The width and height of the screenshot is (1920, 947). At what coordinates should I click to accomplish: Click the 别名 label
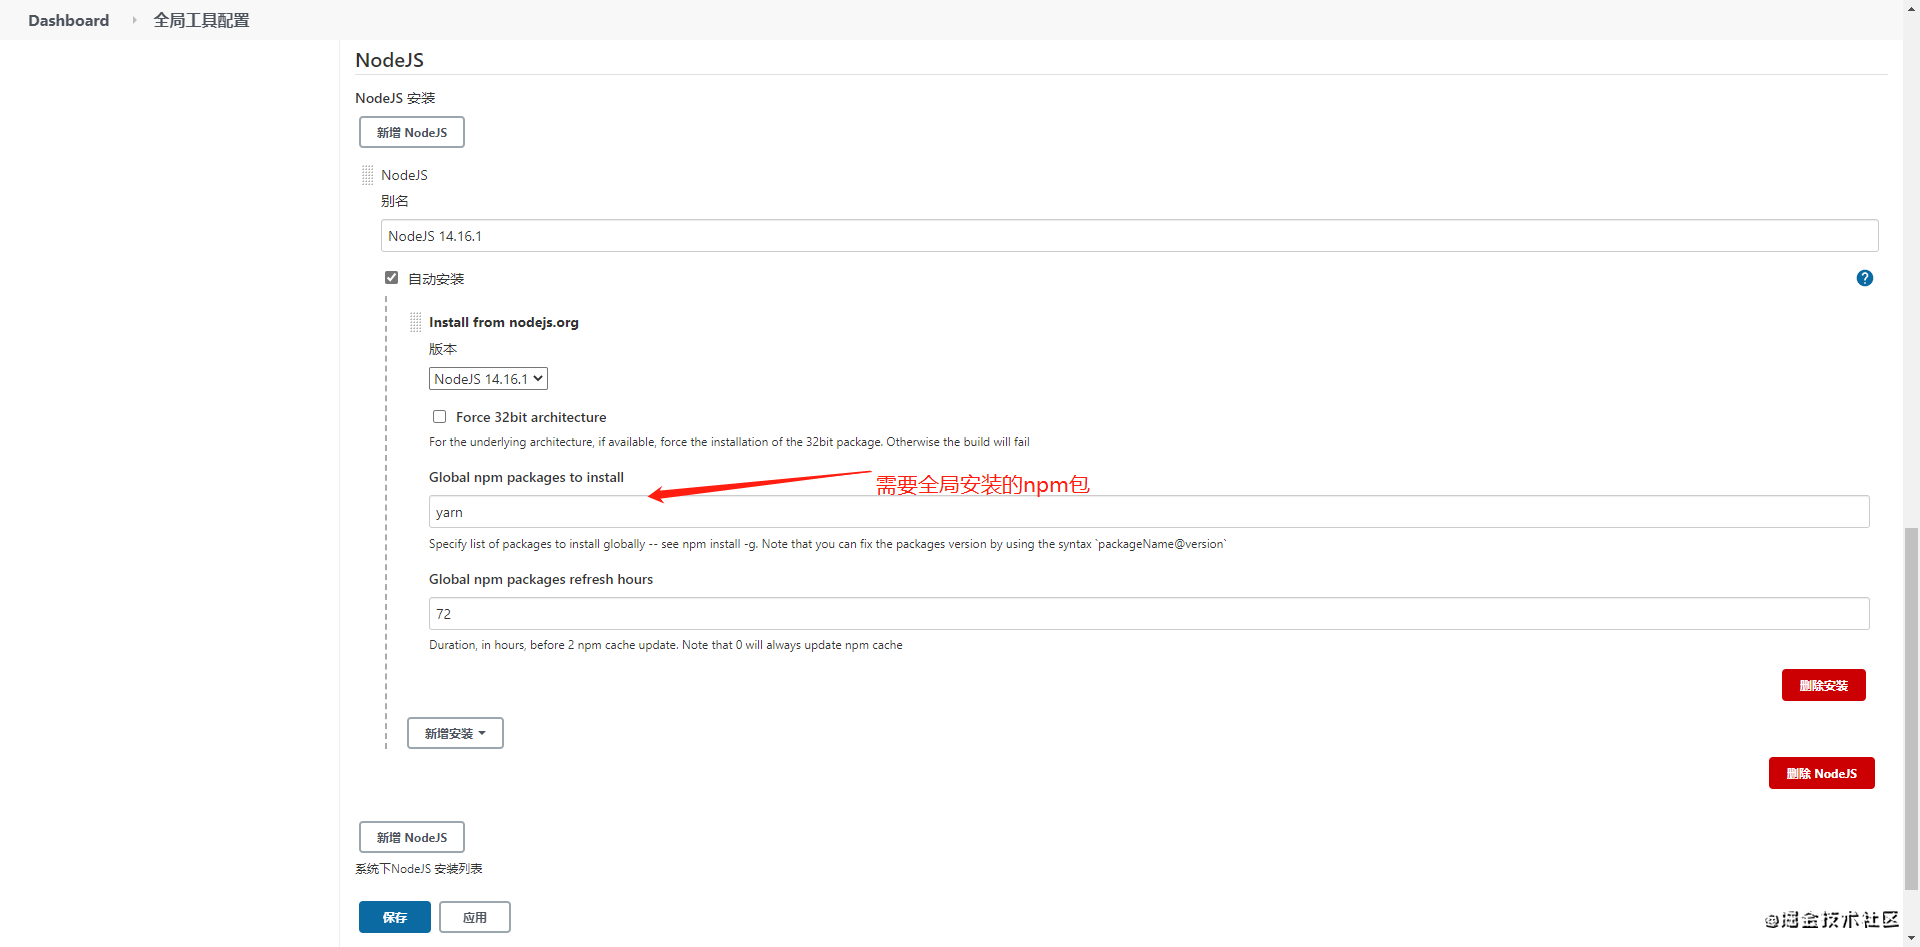pos(395,201)
